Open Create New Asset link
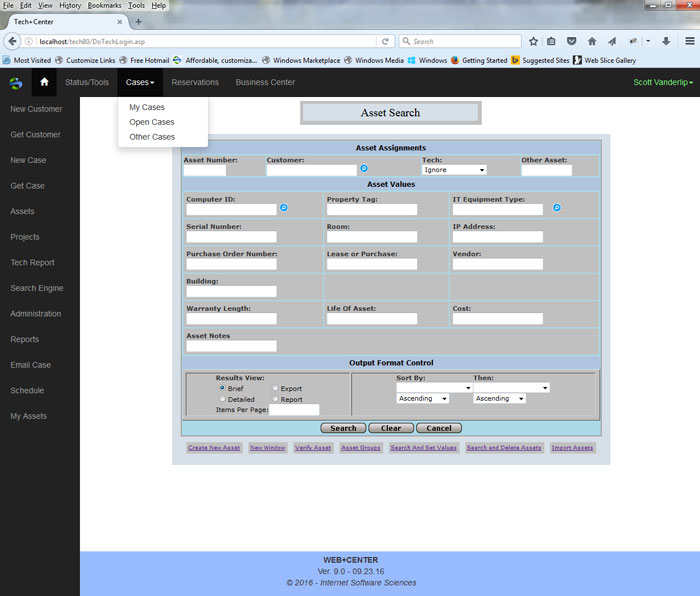The image size is (700, 596). [214, 447]
